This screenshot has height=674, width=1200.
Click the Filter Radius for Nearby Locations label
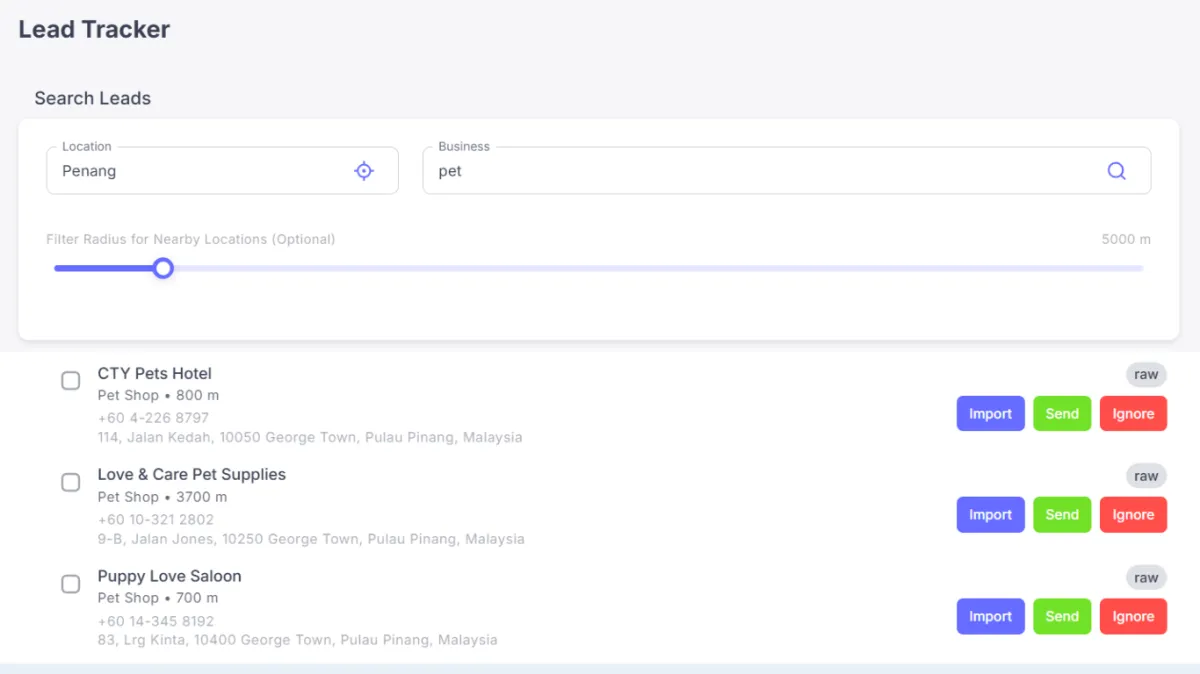click(191, 240)
